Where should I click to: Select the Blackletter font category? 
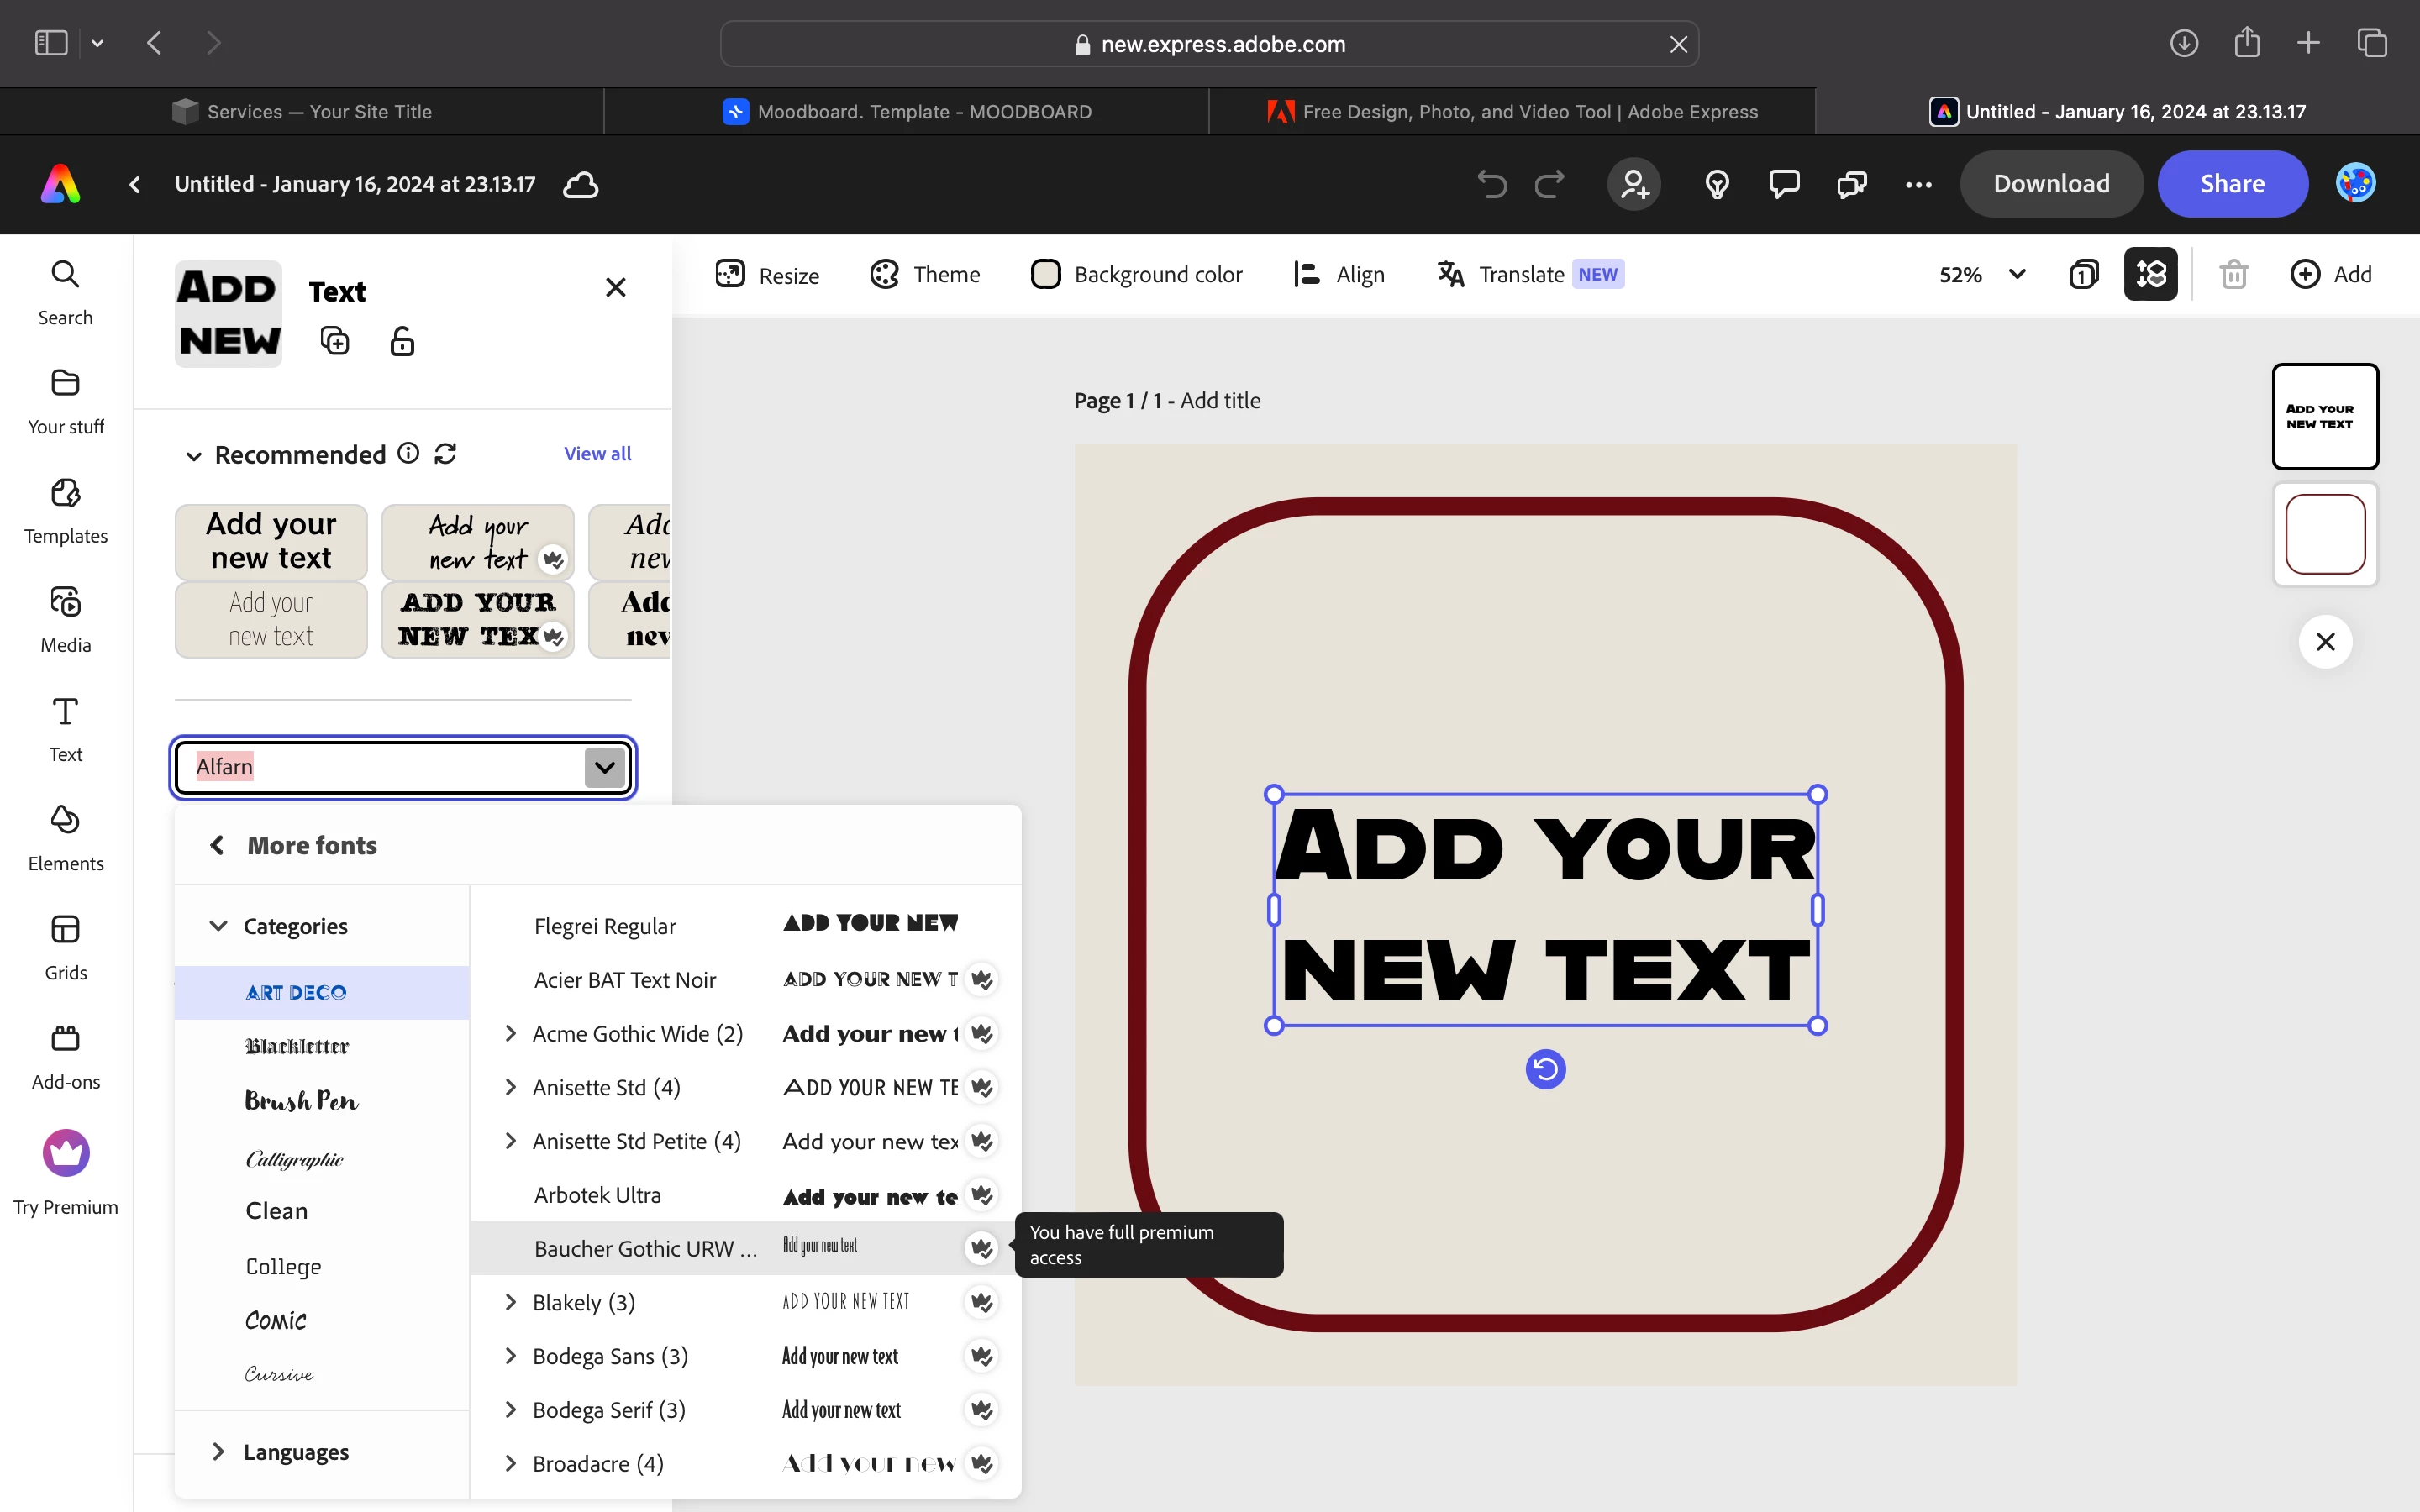tap(297, 1046)
